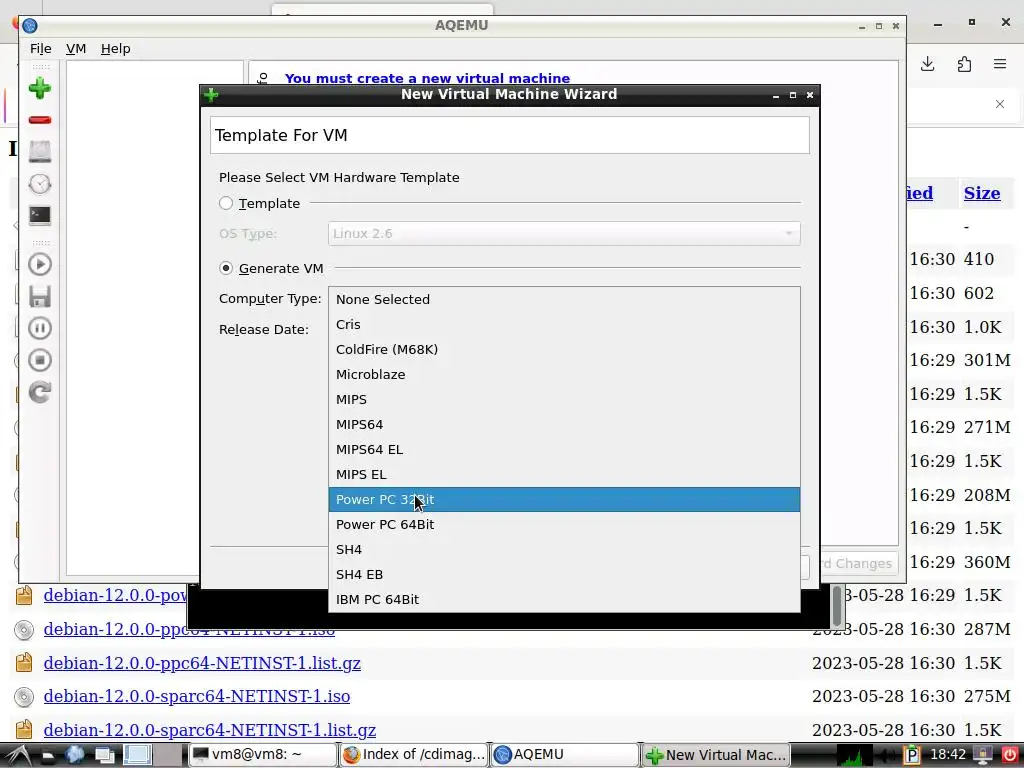
Task: Add new VM with green plus icon
Action: [x=40, y=88]
